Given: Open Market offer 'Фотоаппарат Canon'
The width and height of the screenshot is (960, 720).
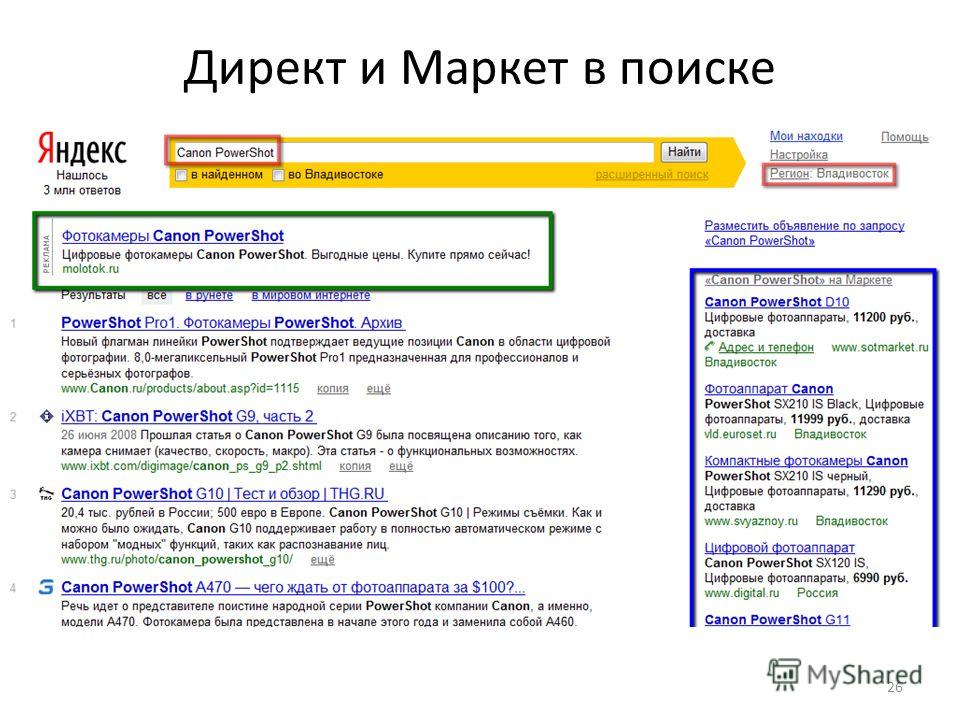Looking at the screenshot, I should pos(769,389).
